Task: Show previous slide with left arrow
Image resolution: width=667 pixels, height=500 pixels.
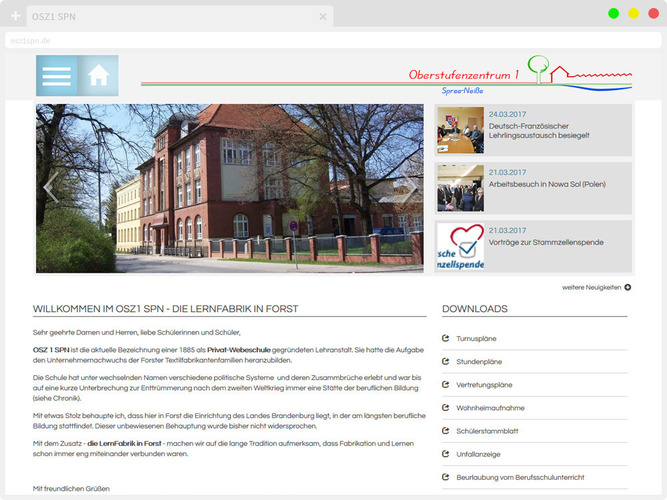Action: coord(50,189)
